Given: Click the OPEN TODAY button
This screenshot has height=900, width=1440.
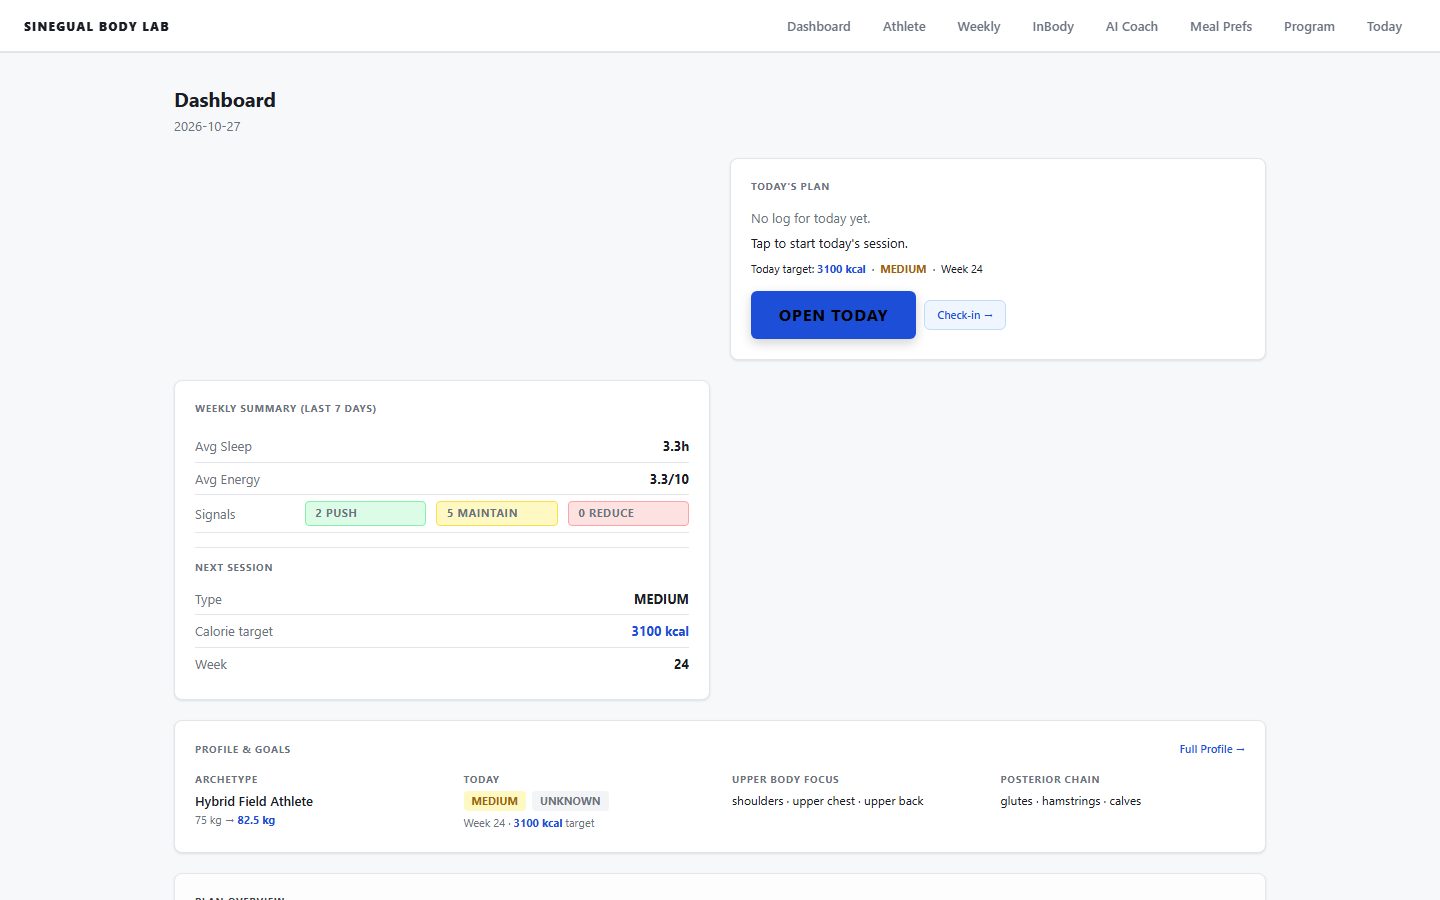Looking at the screenshot, I should (833, 315).
